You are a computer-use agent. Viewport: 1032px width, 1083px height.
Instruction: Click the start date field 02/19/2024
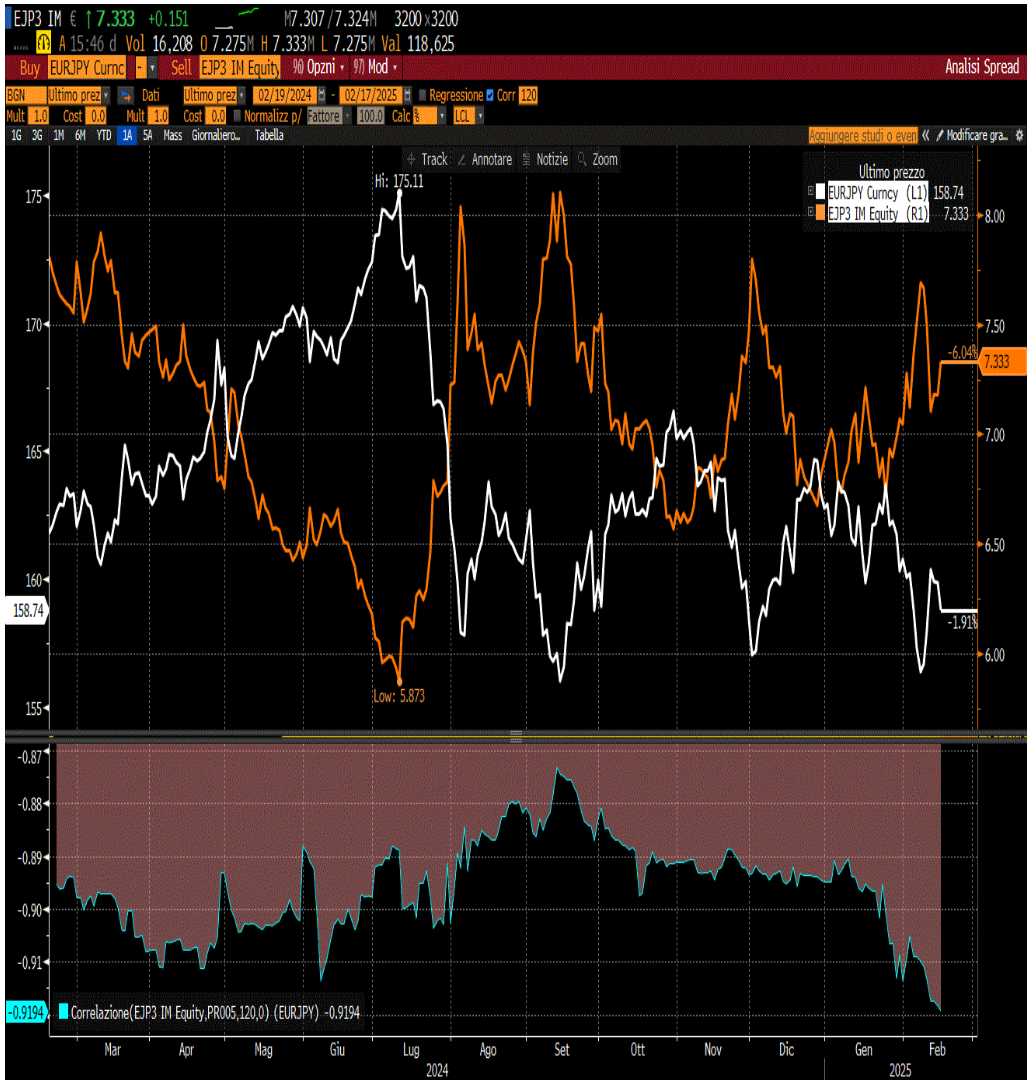[x=285, y=95]
